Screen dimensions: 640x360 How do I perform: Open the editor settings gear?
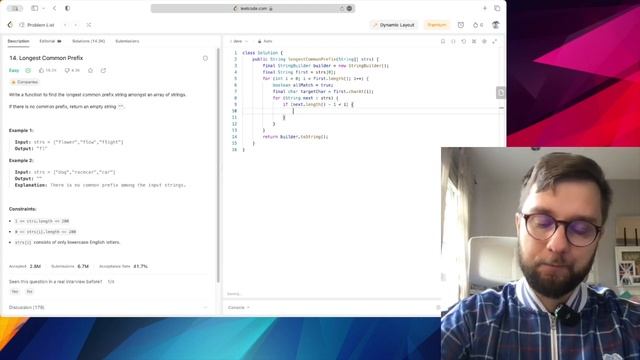[x=484, y=41]
